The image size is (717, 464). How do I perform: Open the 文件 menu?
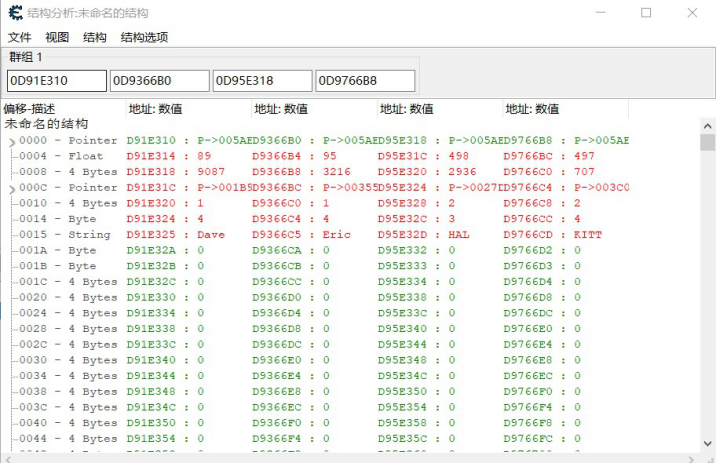(x=20, y=37)
